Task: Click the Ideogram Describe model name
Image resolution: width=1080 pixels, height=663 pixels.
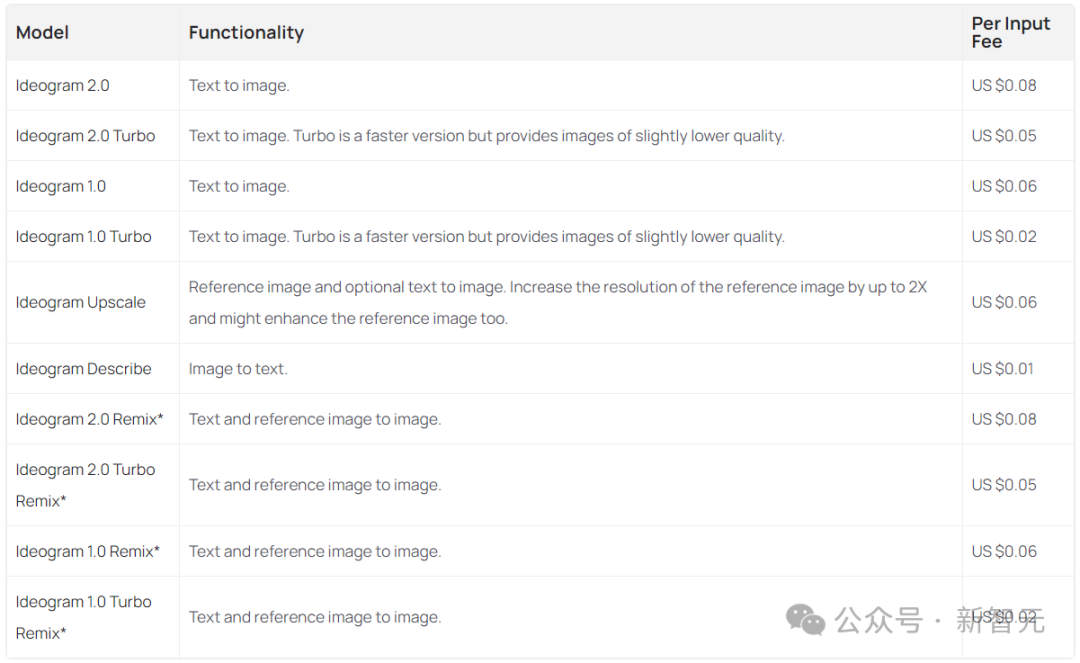Action: tap(83, 369)
